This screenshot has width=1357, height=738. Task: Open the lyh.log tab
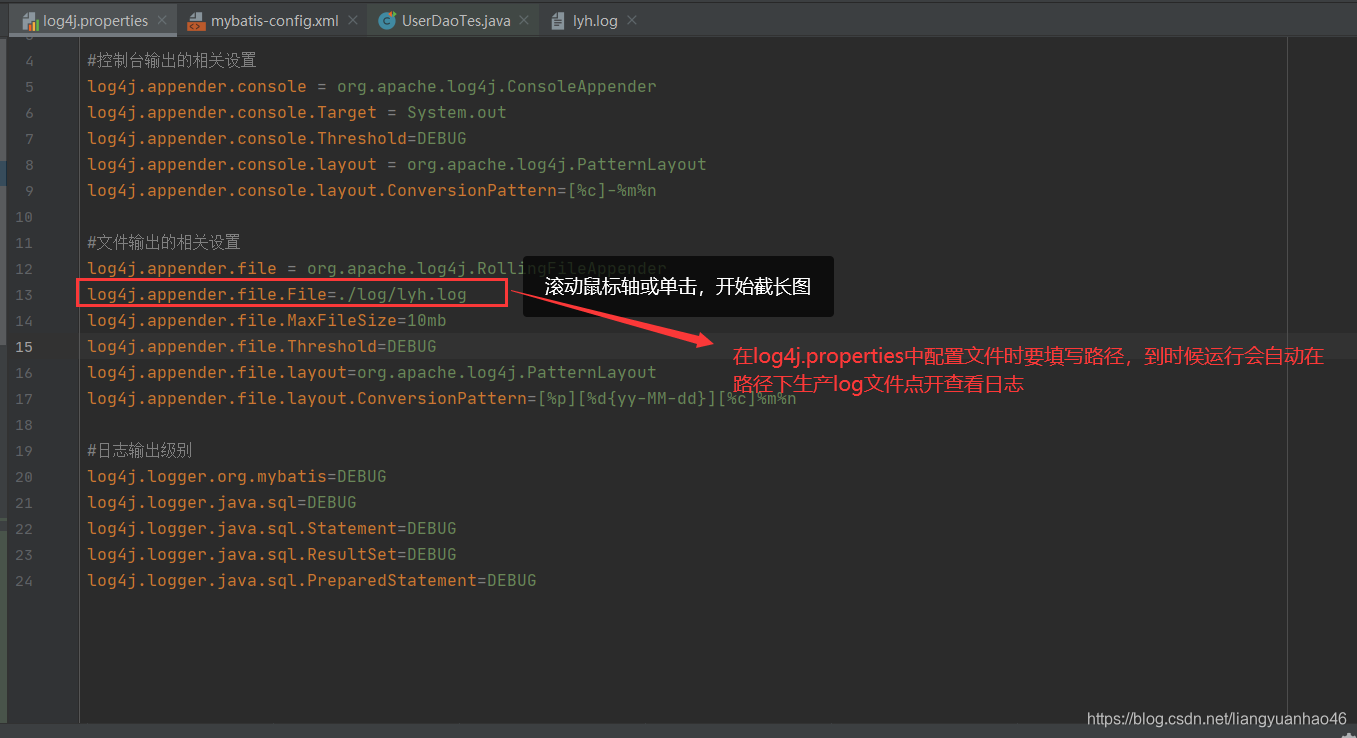click(x=595, y=21)
